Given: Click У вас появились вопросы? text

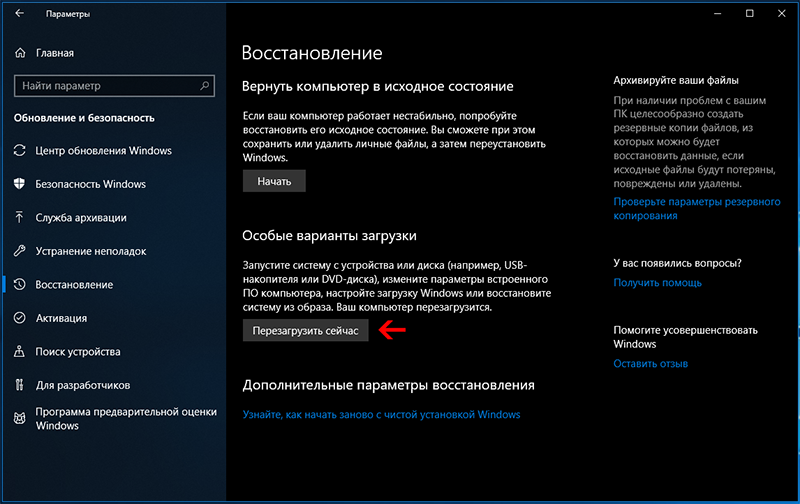Looking at the screenshot, I should click(x=677, y=263).
